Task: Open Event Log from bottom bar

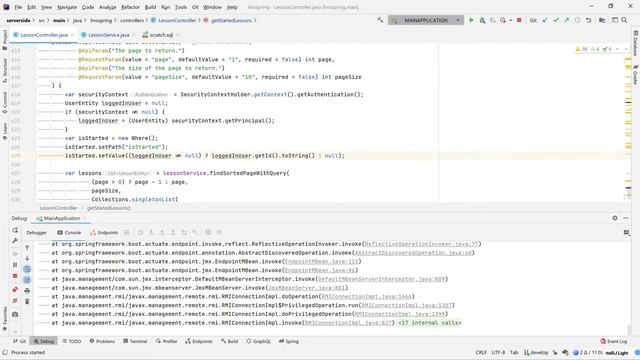Action: (613, 341)
